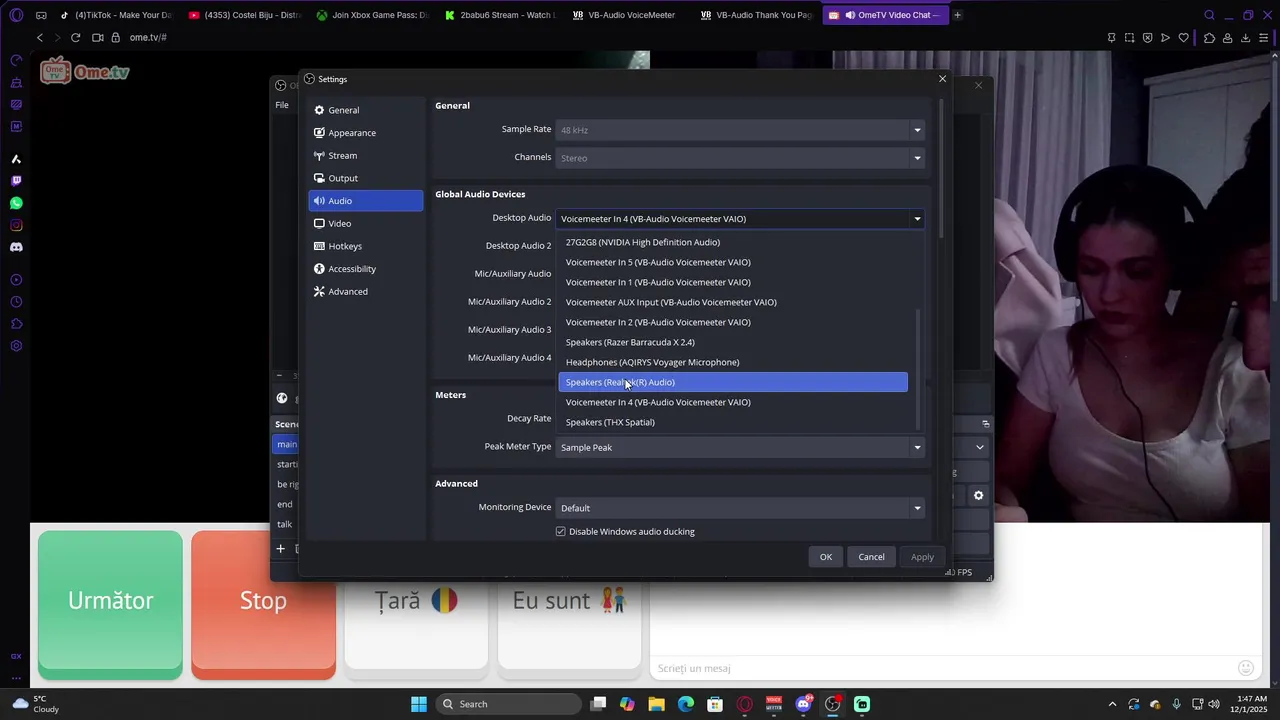Choose Voicemeeter AUX Input option
Image resolution: width=1280 pixels, height=720 pixels.
coord(733,302)
